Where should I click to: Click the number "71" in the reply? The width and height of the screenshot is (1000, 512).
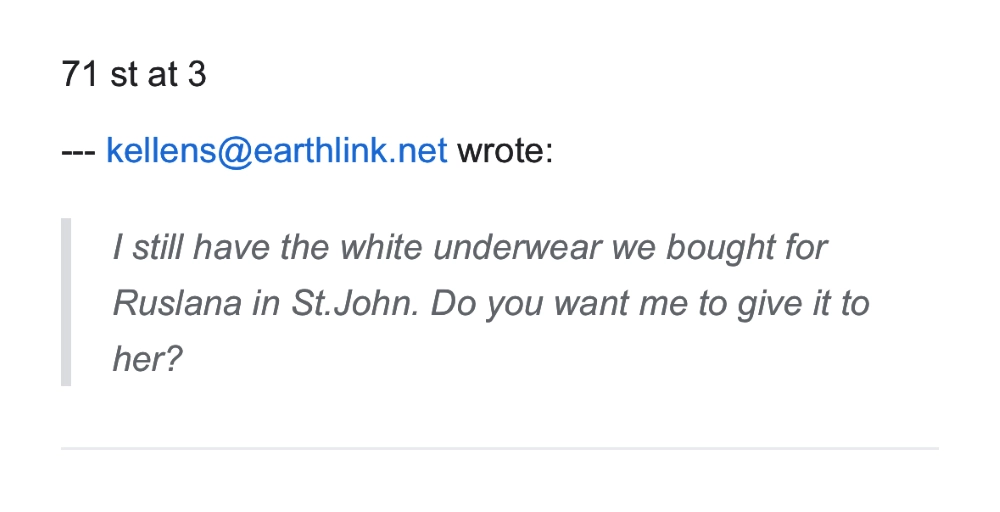(79, 74)
